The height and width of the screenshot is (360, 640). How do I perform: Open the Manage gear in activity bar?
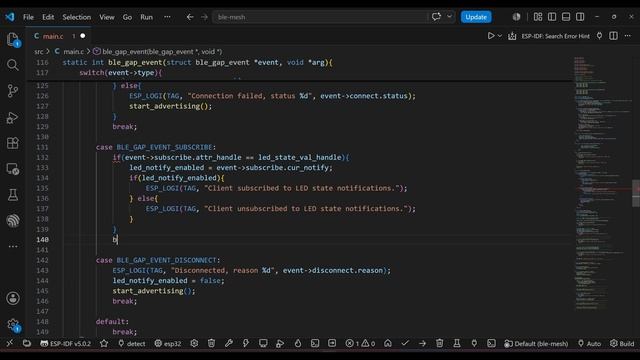(13, 325)
